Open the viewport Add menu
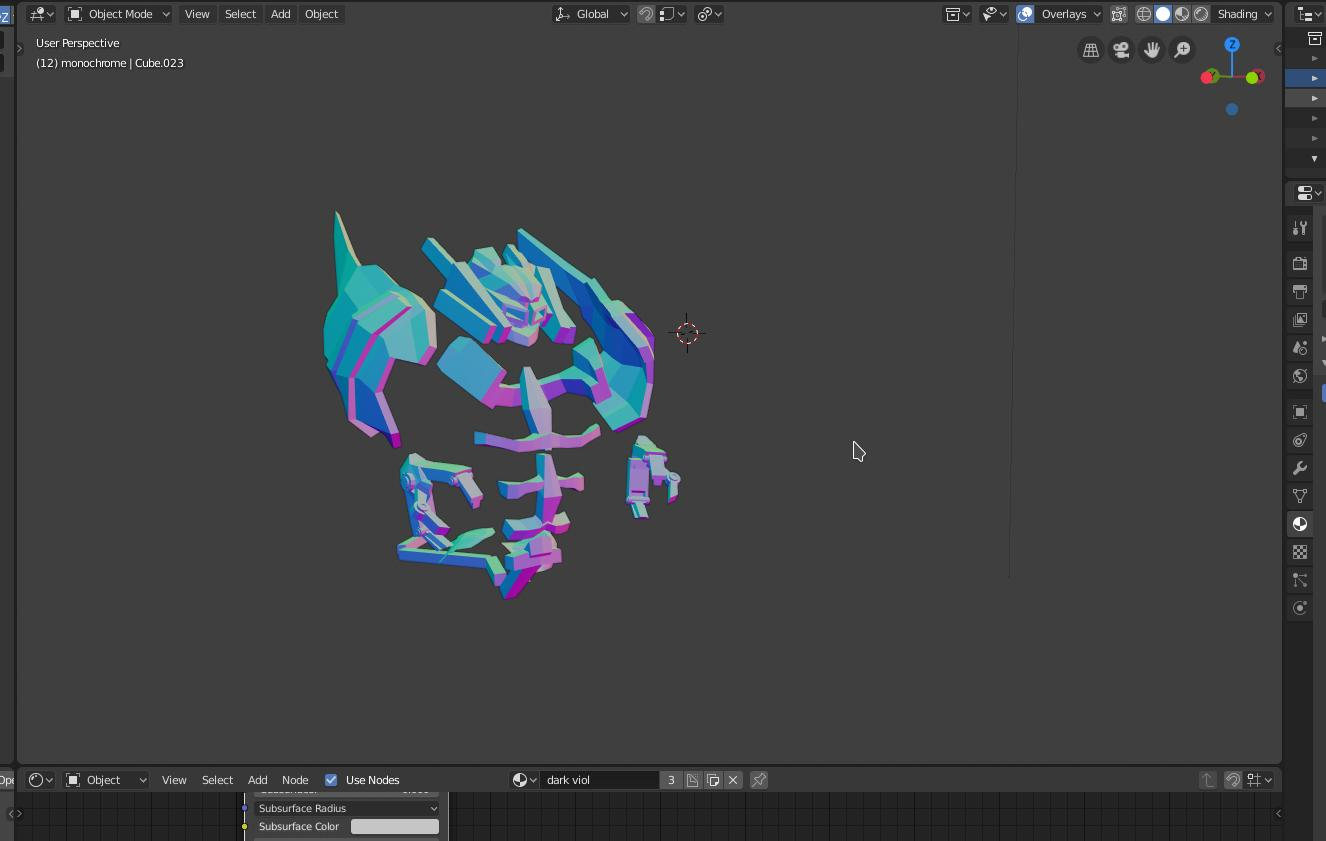Viewport: 1326px width, 841px height. point(280,14)
